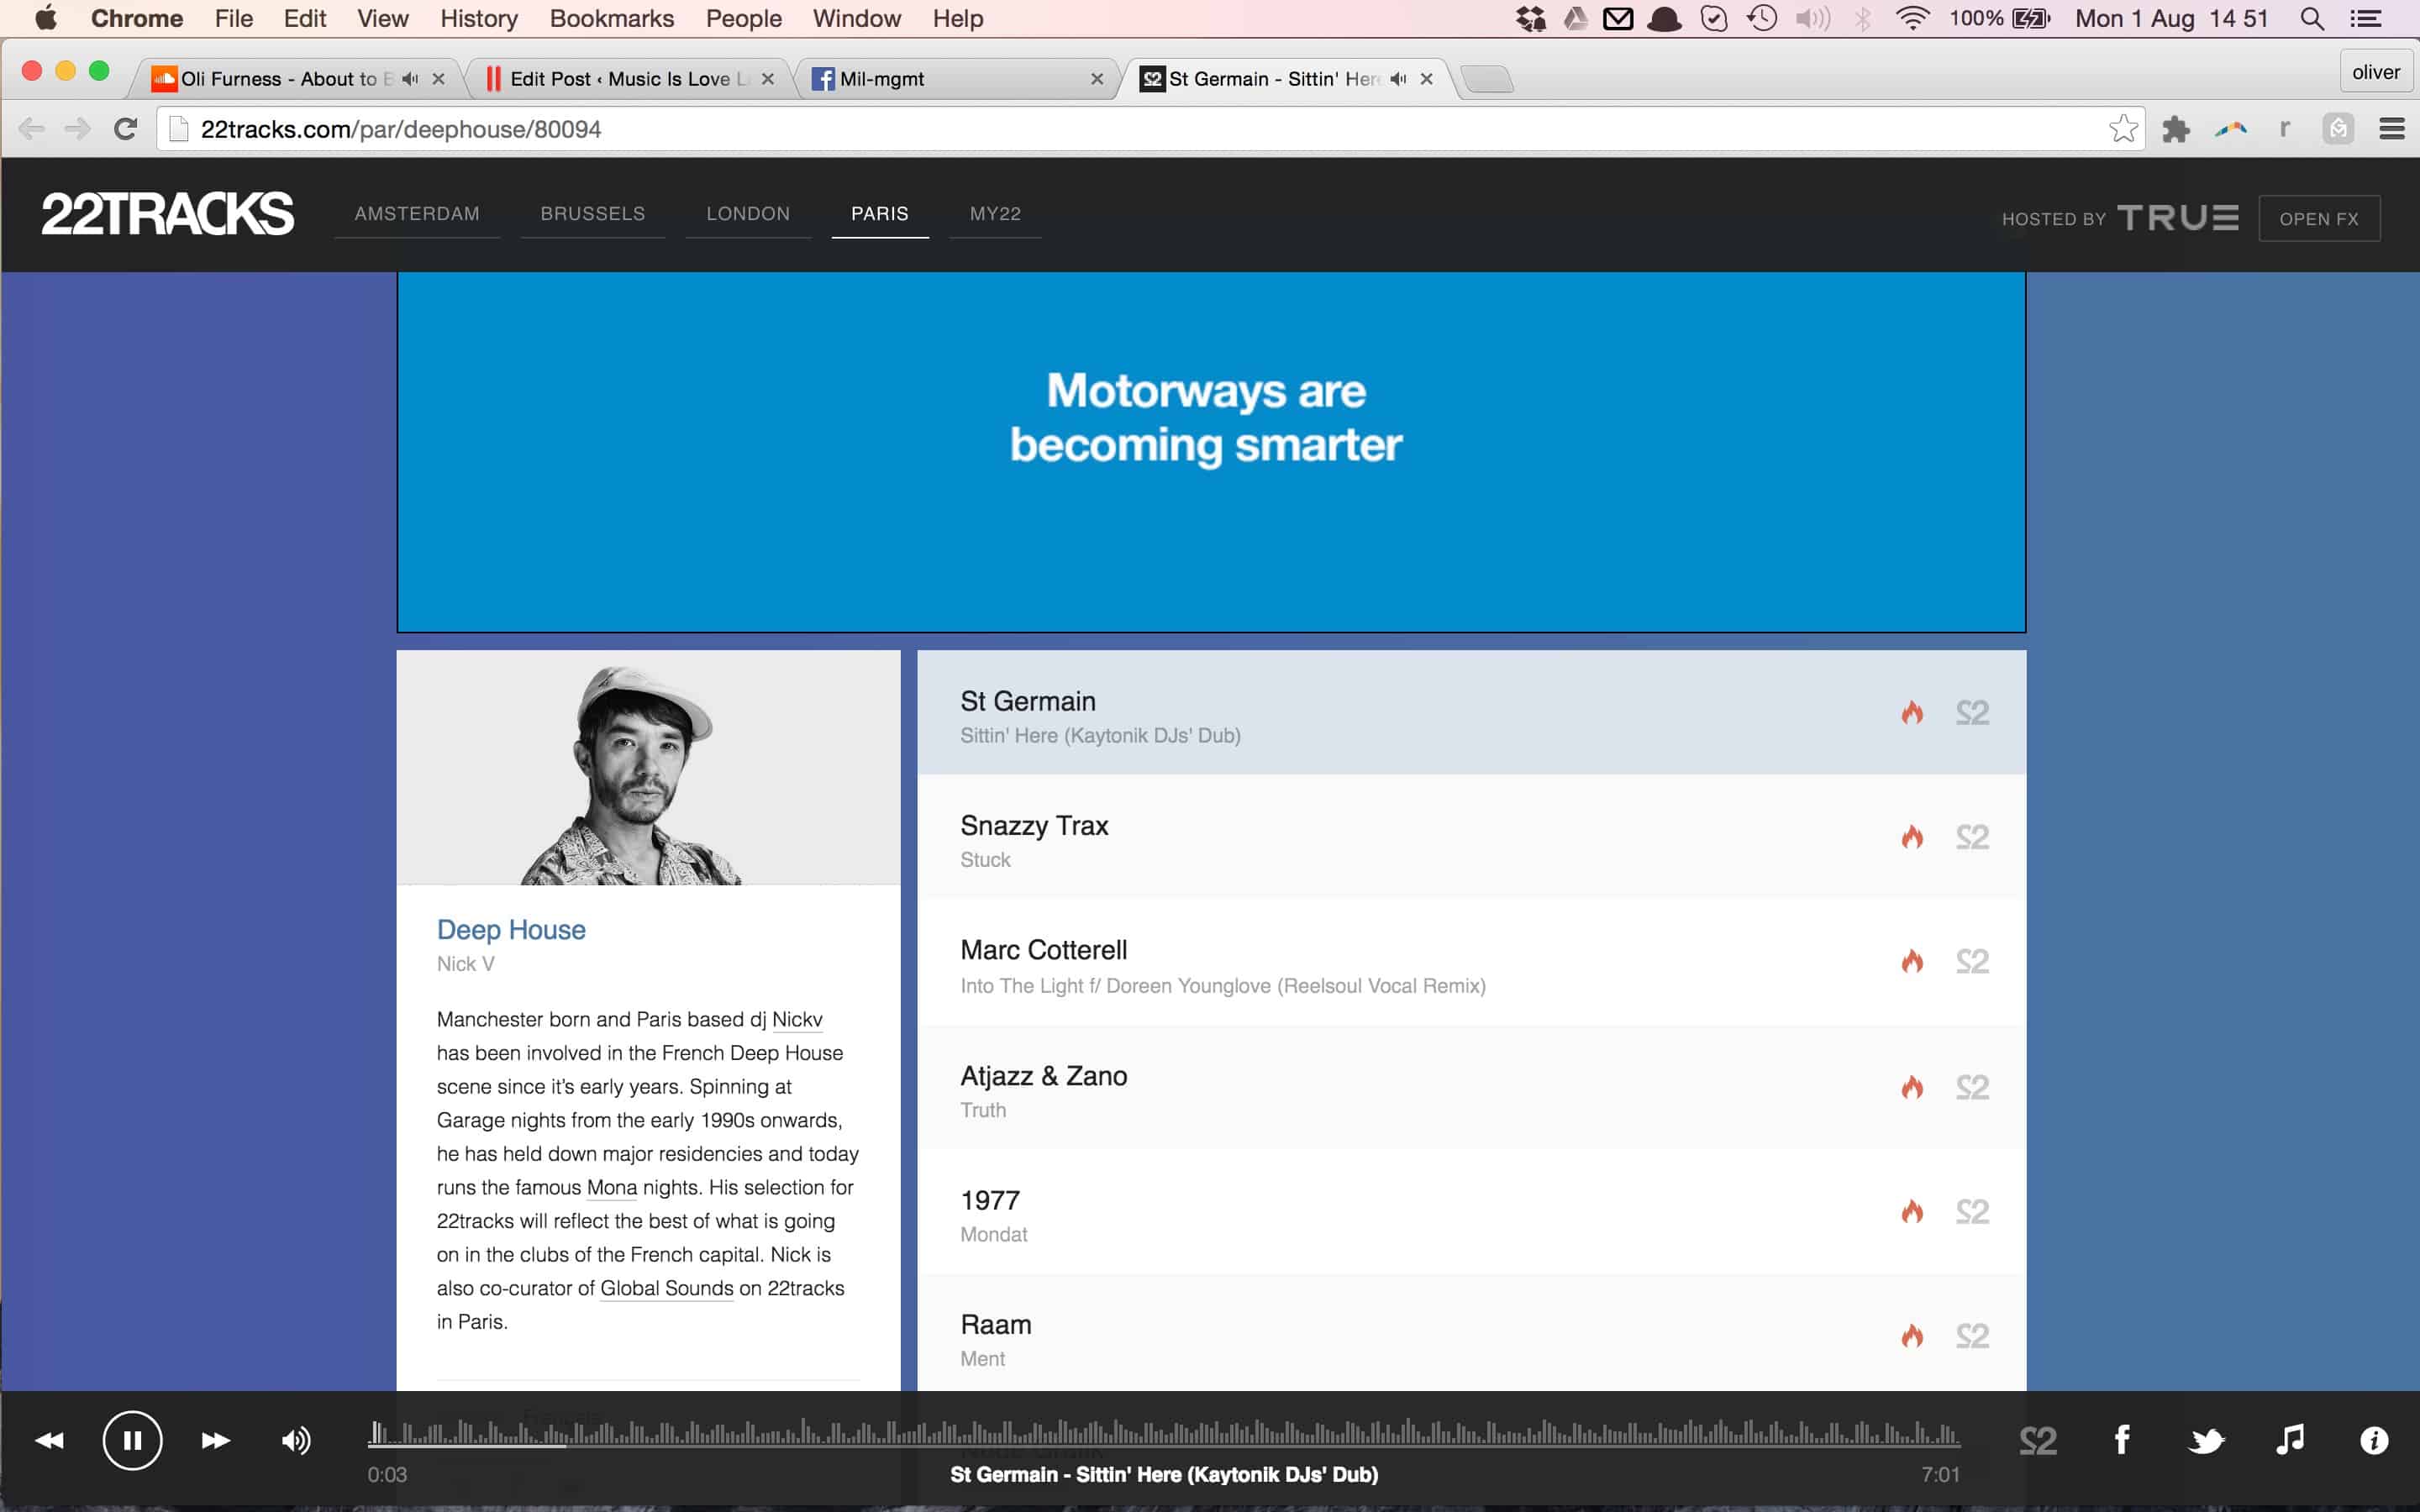Seek within the track waveform
This screenshot has width=2420, height=1512.
pos(1164,1433)
